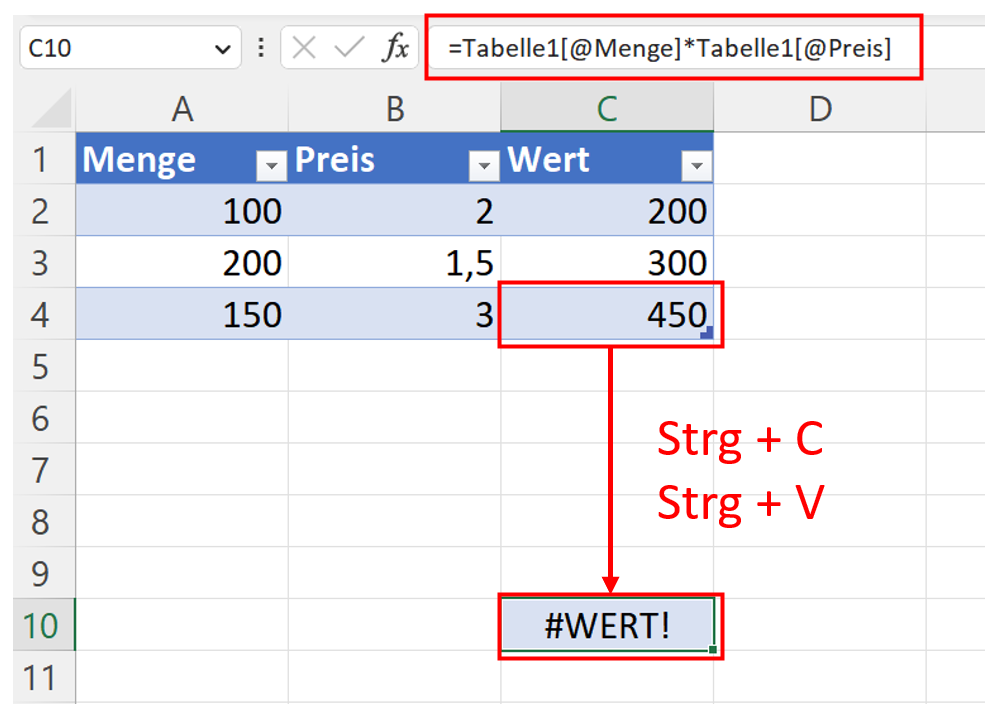Expand the Name Box dropdown arrow
This screenshot has width=1001, height=719.
(x=221, y=48)
